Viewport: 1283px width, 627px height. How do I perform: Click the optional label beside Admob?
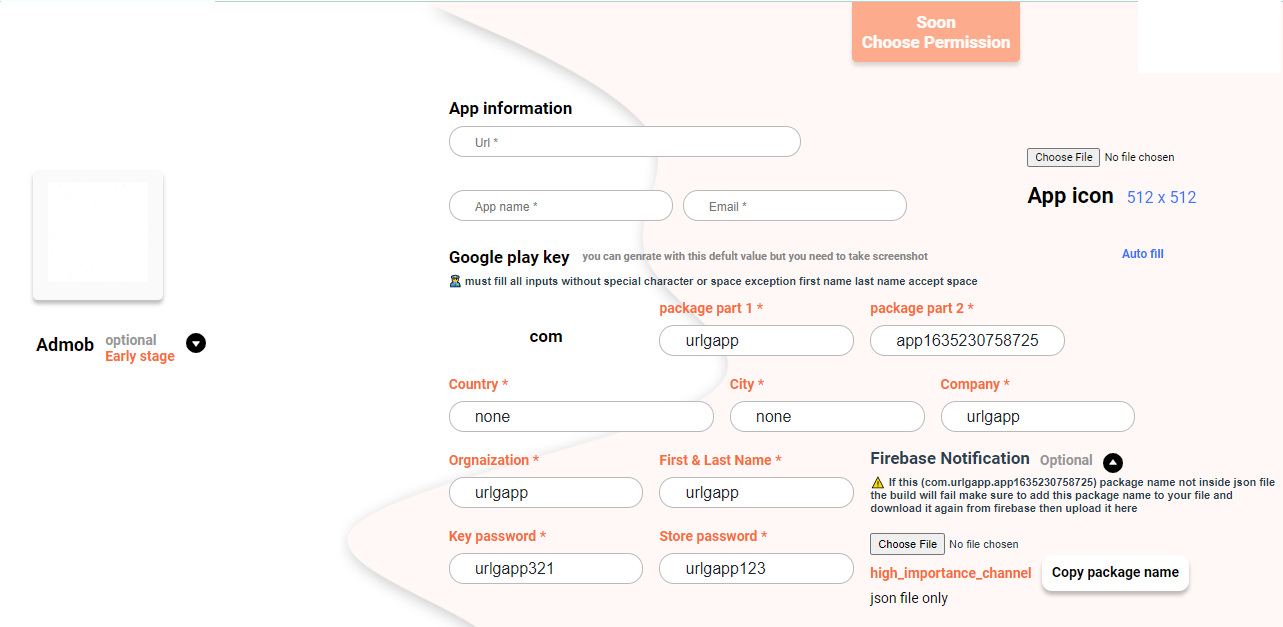(x=131, y=340)
